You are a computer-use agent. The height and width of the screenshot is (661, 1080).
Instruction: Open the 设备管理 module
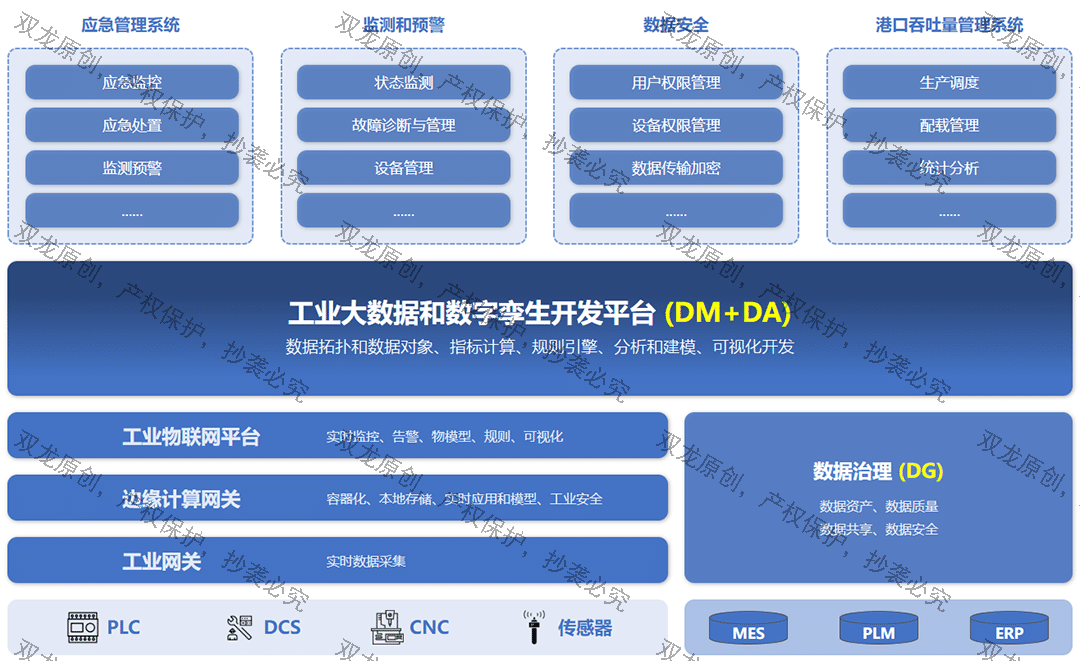pos(404,168)
